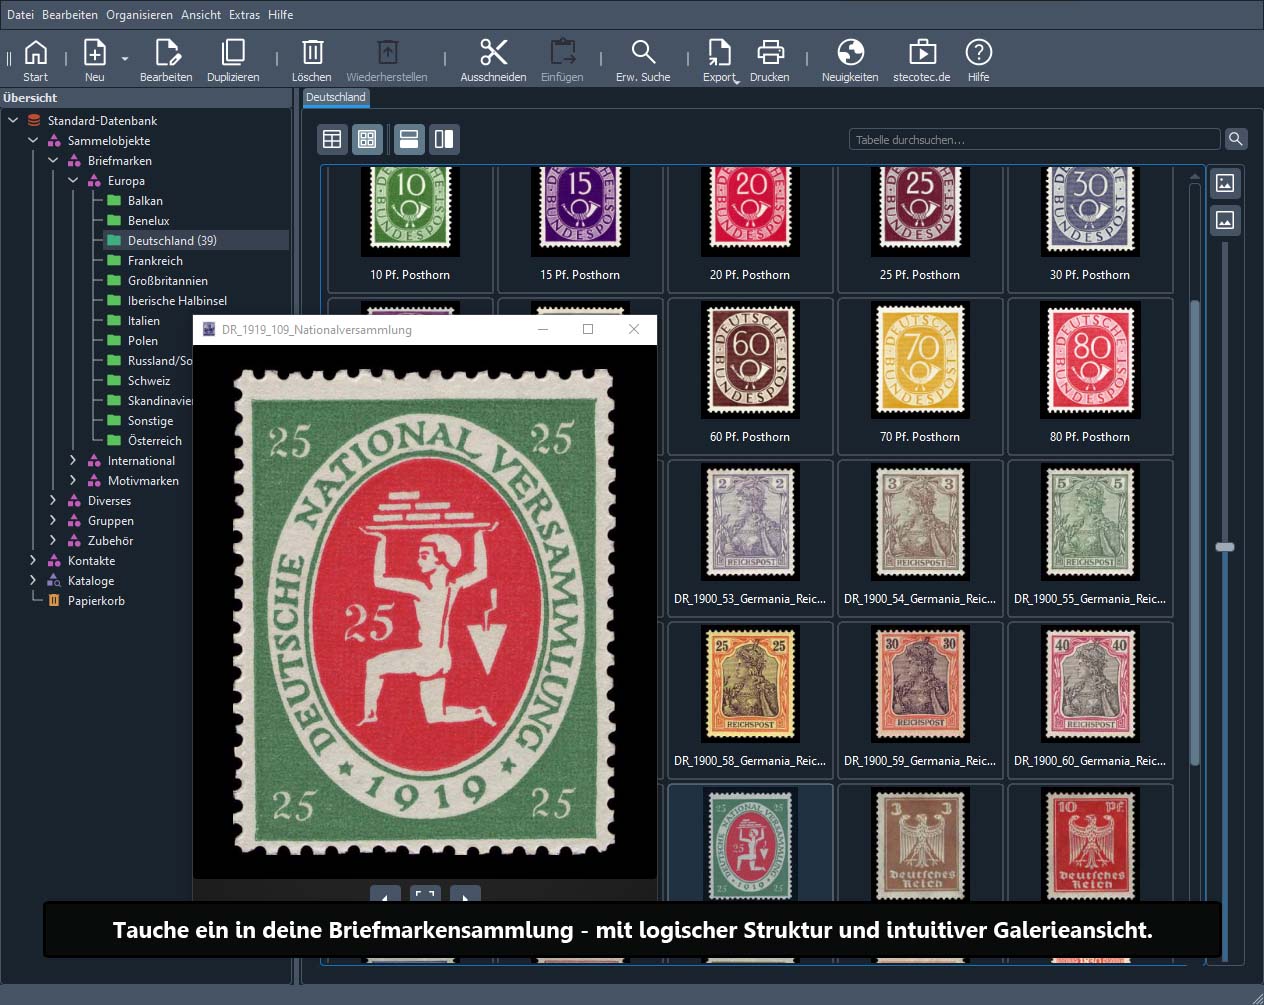1264x1005 pixels.
Task: Open the Hilfe question mark icon
Action: click(x=978, y=60)
